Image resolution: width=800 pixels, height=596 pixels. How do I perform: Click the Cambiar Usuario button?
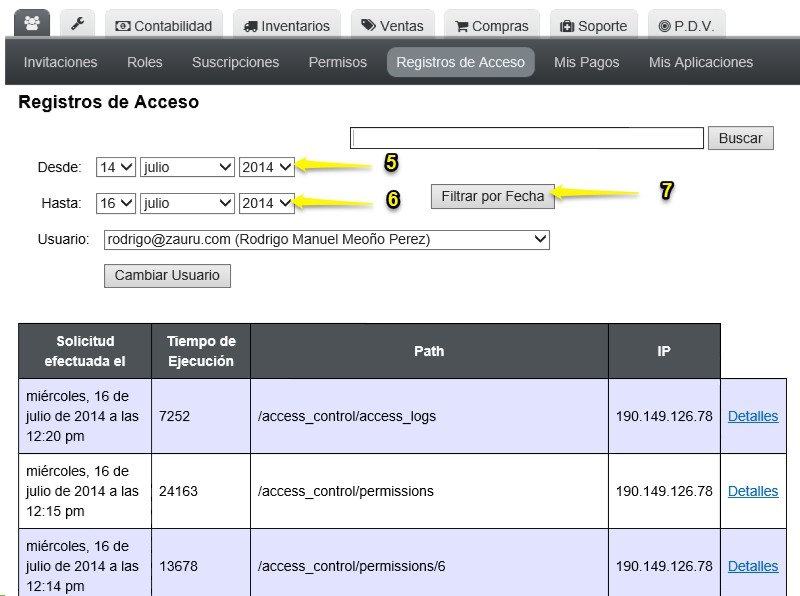coord(167,276)
